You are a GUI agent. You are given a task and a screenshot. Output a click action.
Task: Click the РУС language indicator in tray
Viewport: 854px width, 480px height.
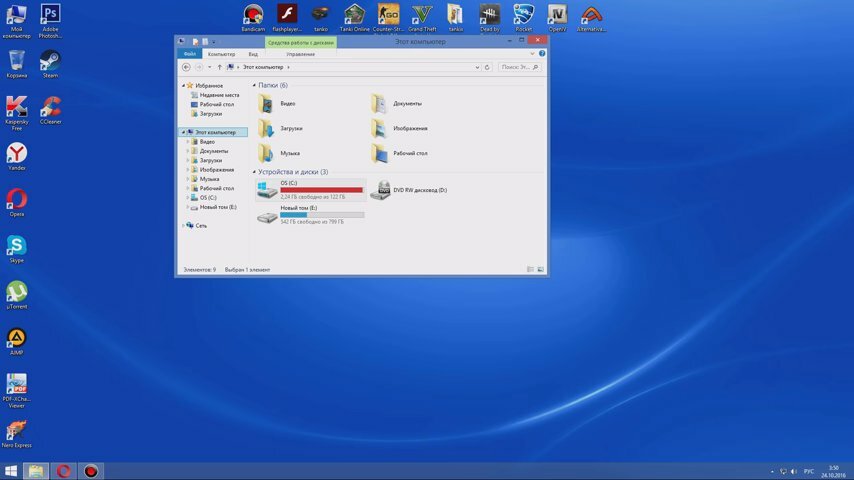pos(809,471)
